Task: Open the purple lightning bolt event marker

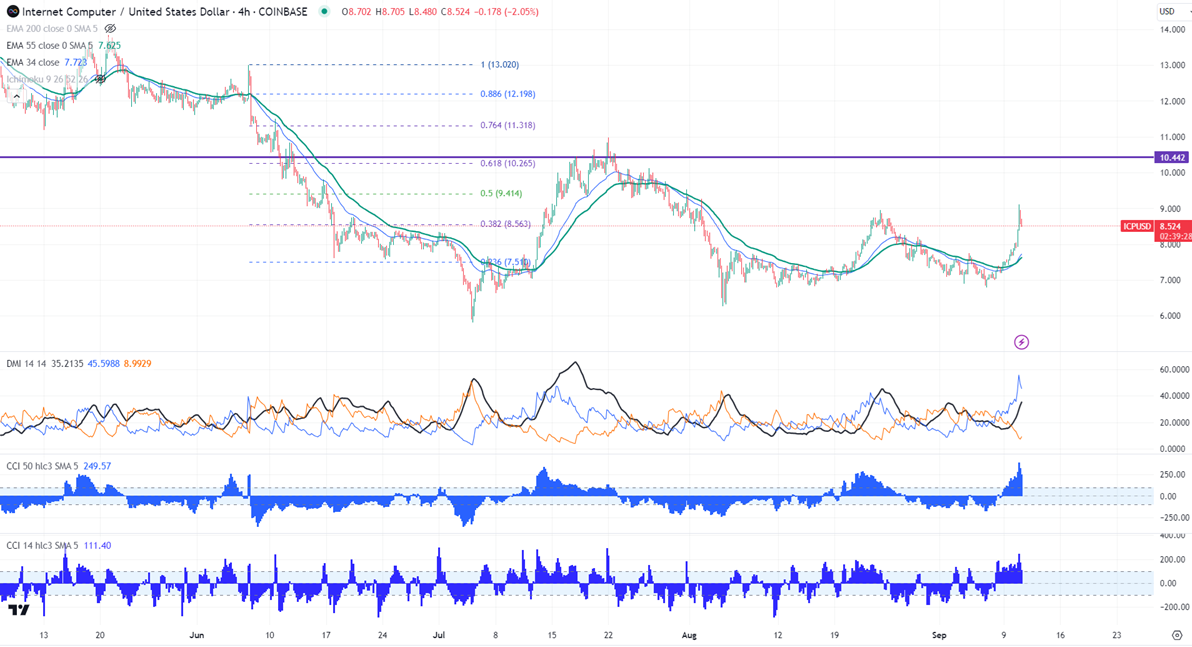Action: click(1021, 342)
